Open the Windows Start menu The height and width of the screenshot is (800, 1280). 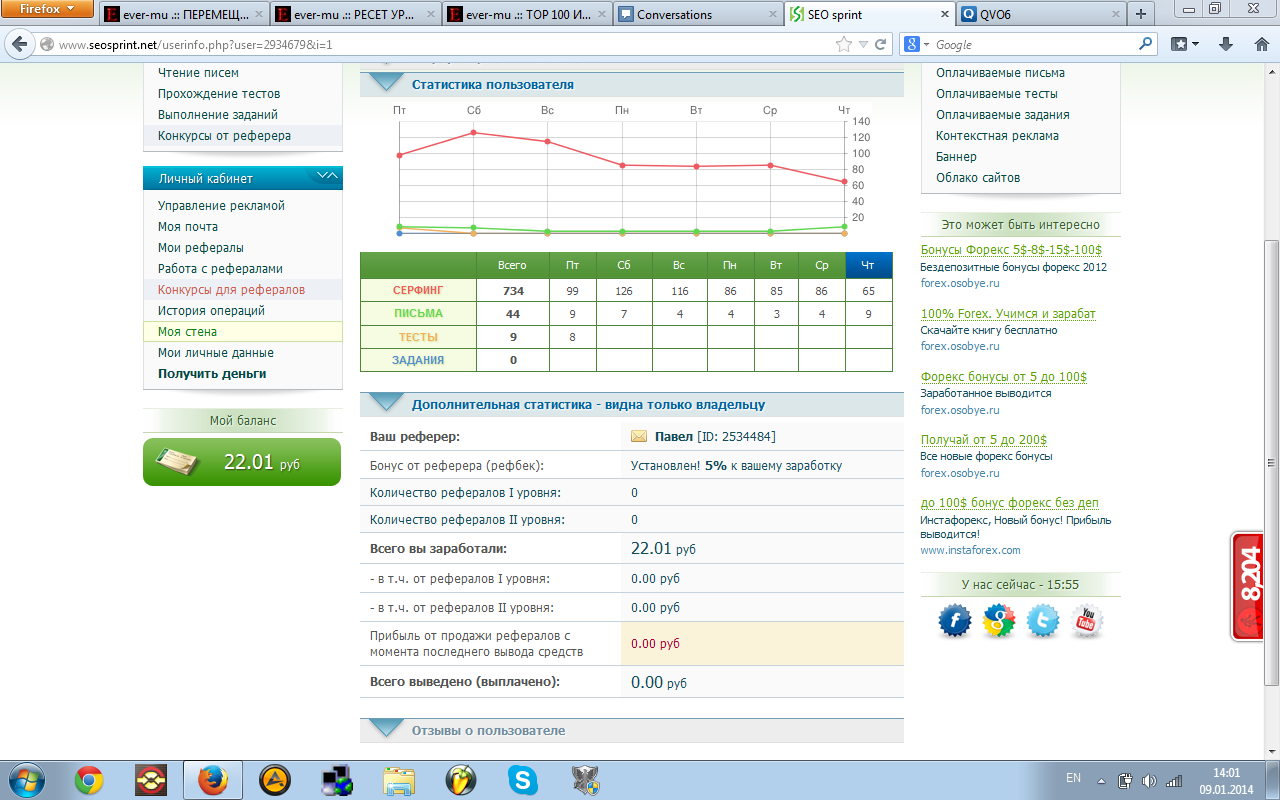coord(25,779)
